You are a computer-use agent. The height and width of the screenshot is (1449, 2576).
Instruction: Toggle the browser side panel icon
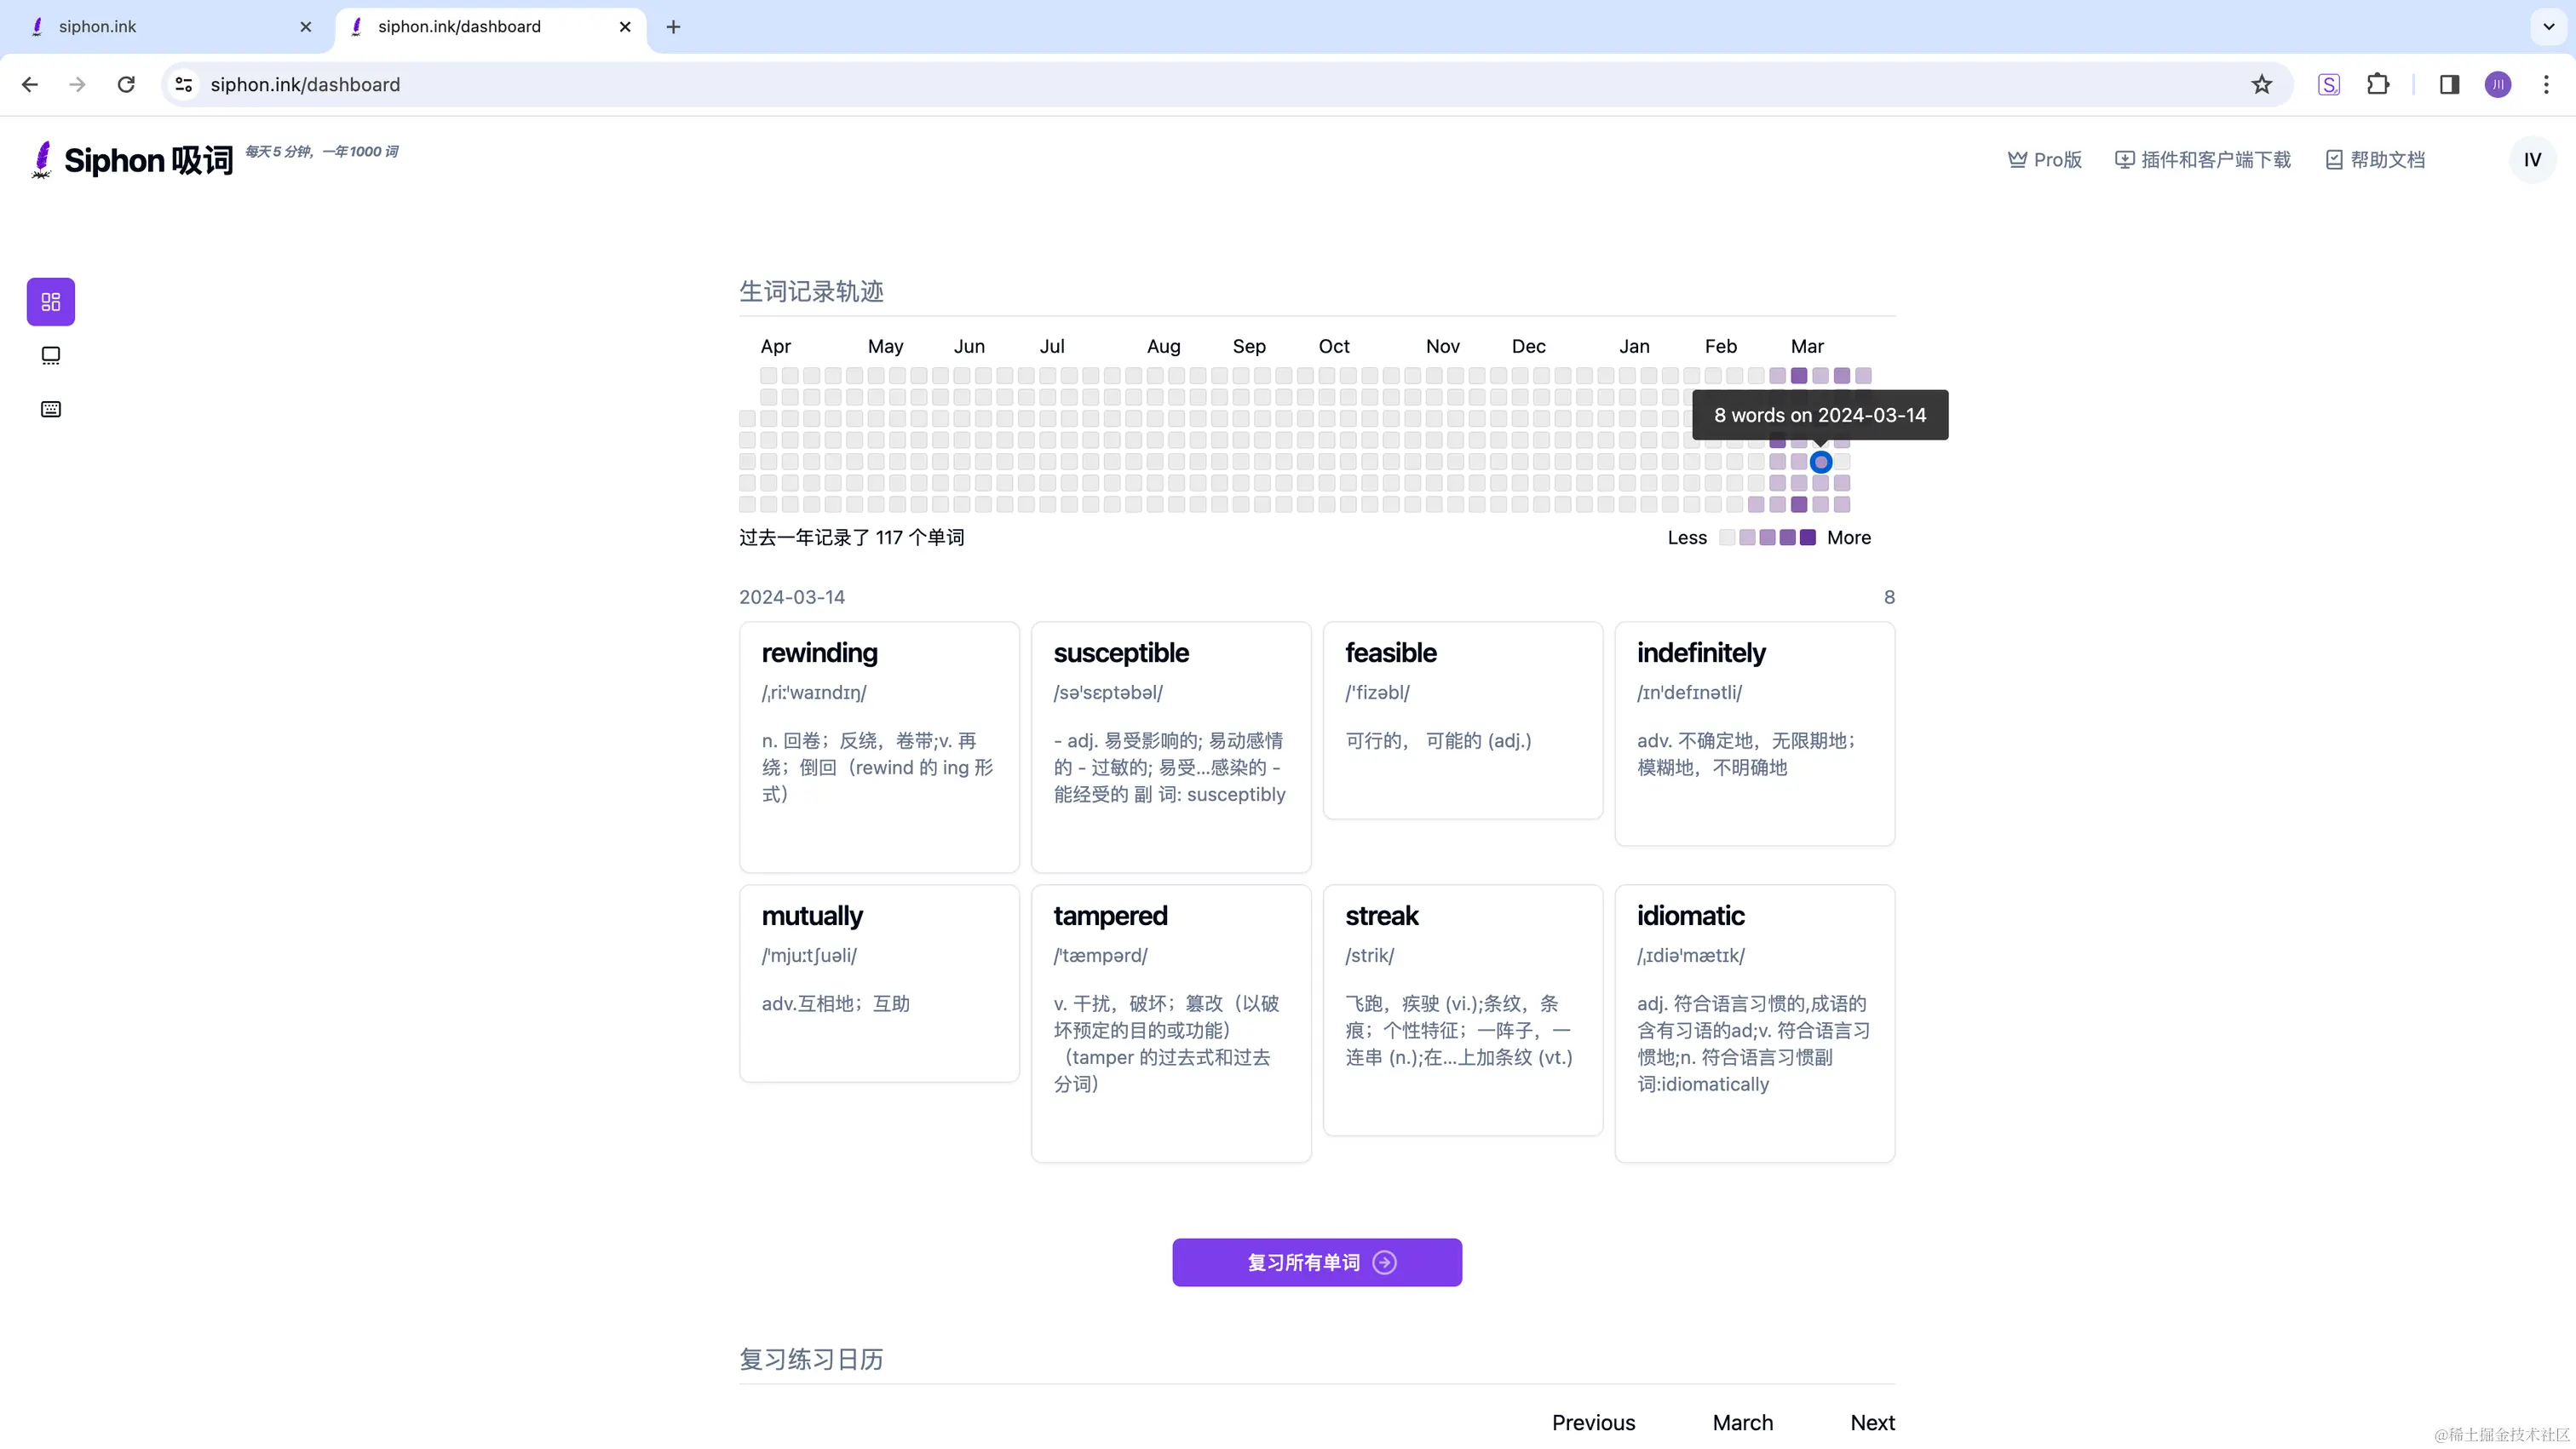click(x=2449, y=85)
